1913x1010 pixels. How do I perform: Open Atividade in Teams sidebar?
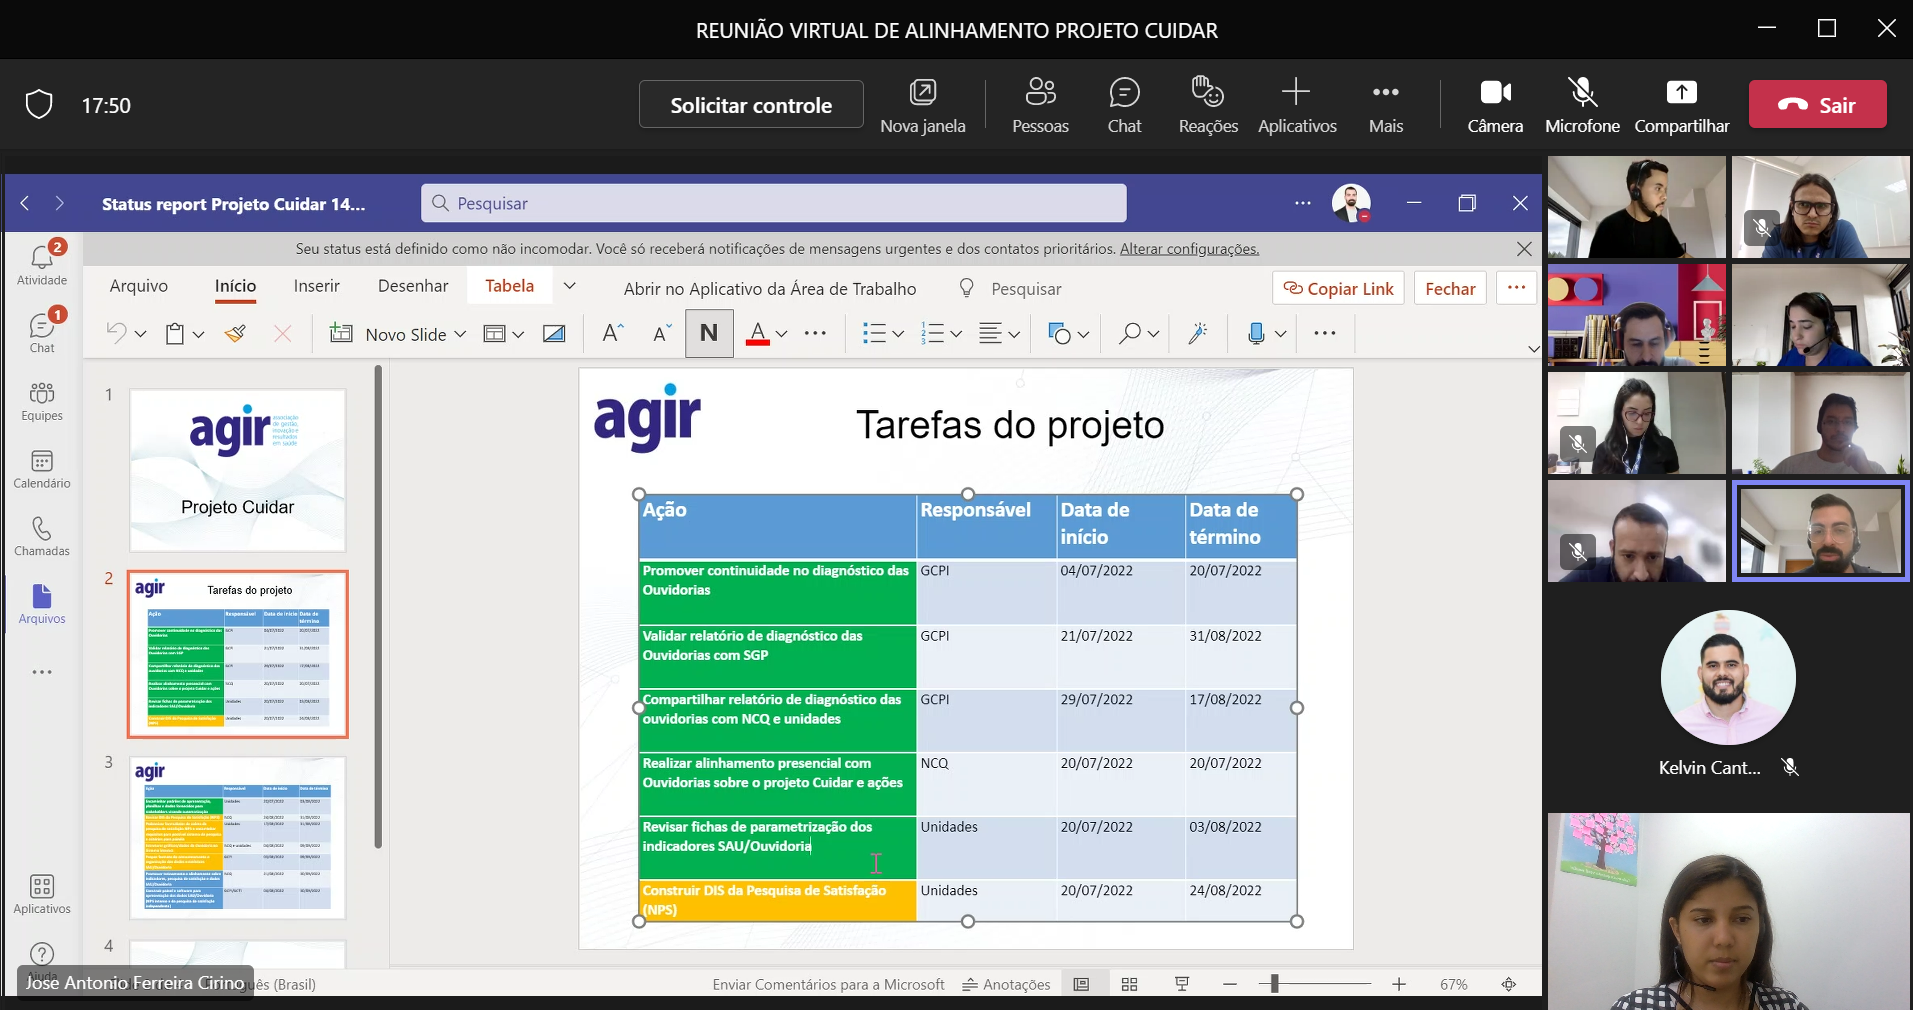click(42, 265)
